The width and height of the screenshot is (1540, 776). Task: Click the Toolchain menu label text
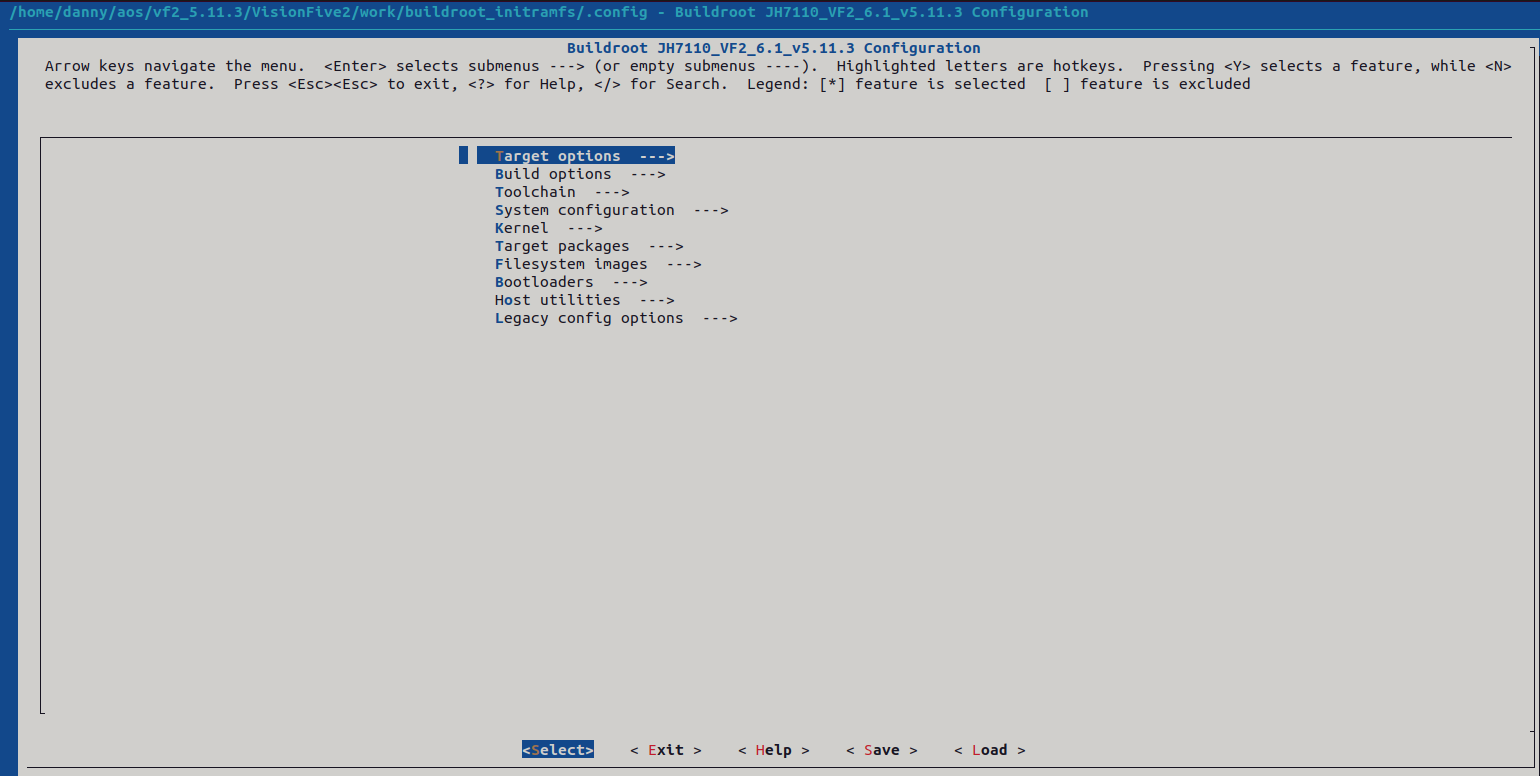click(x=535, y=191)
